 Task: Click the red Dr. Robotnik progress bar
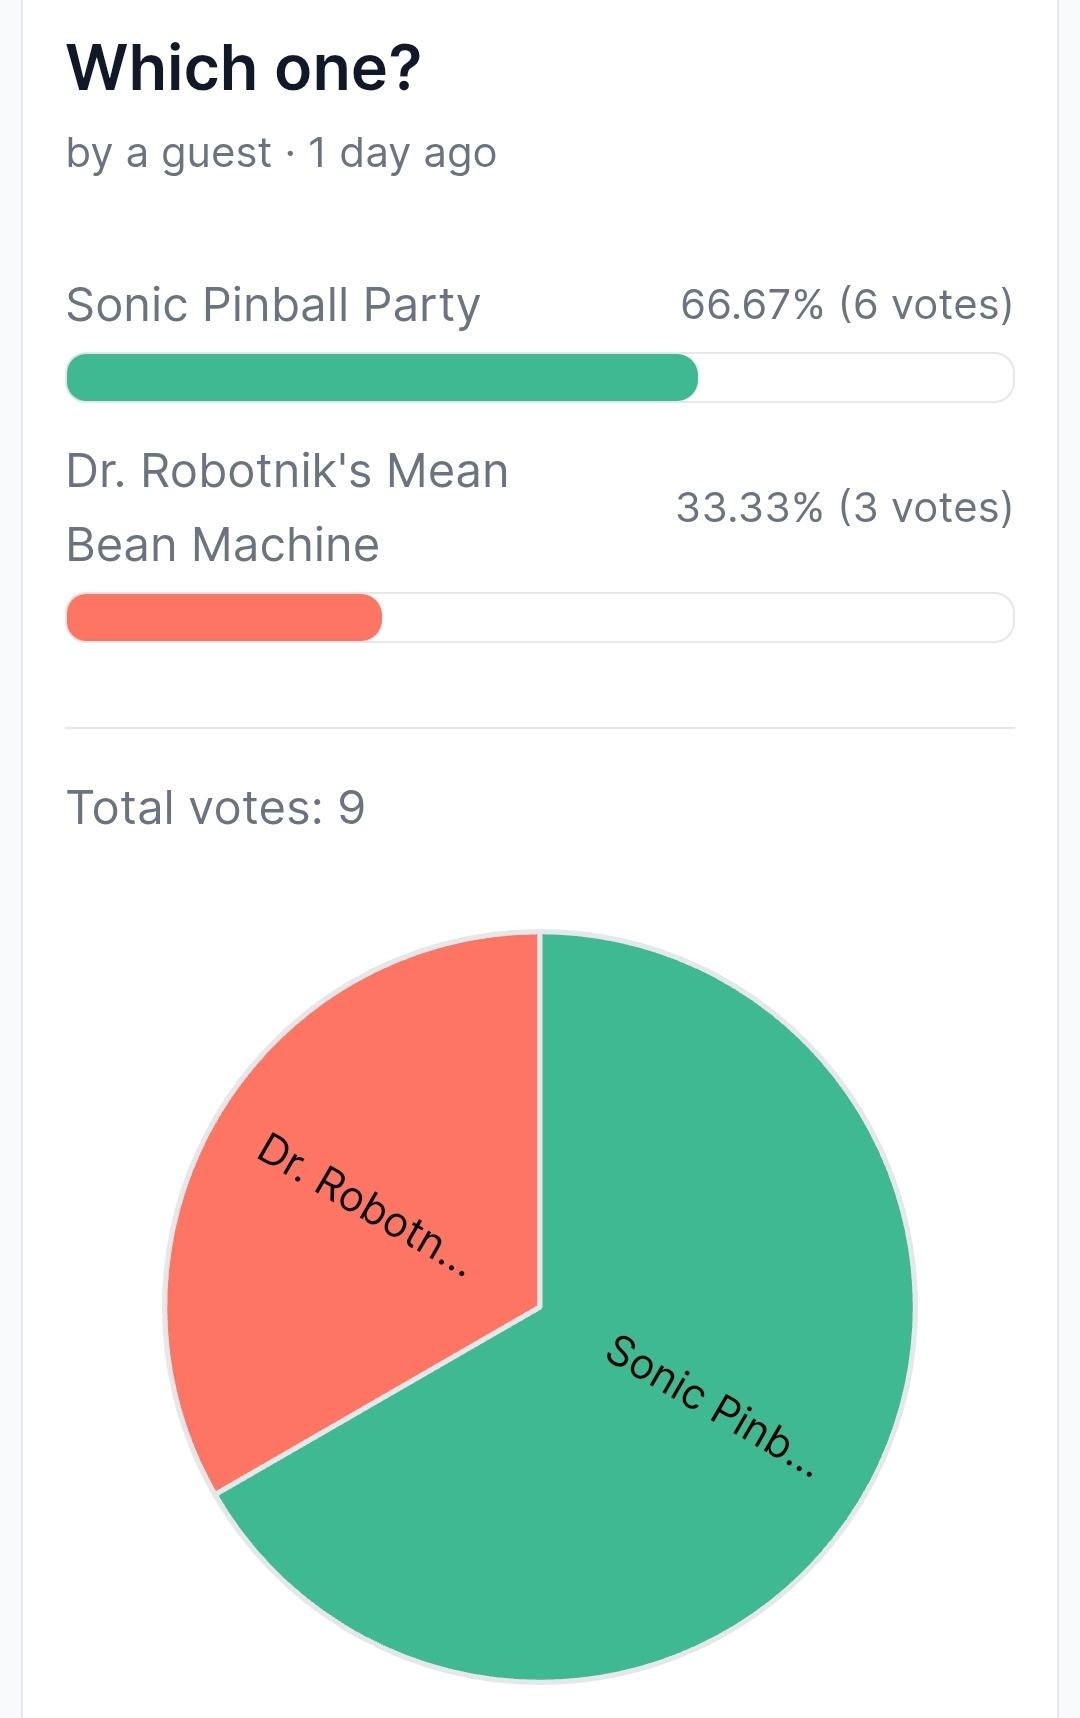pos(224,617)
